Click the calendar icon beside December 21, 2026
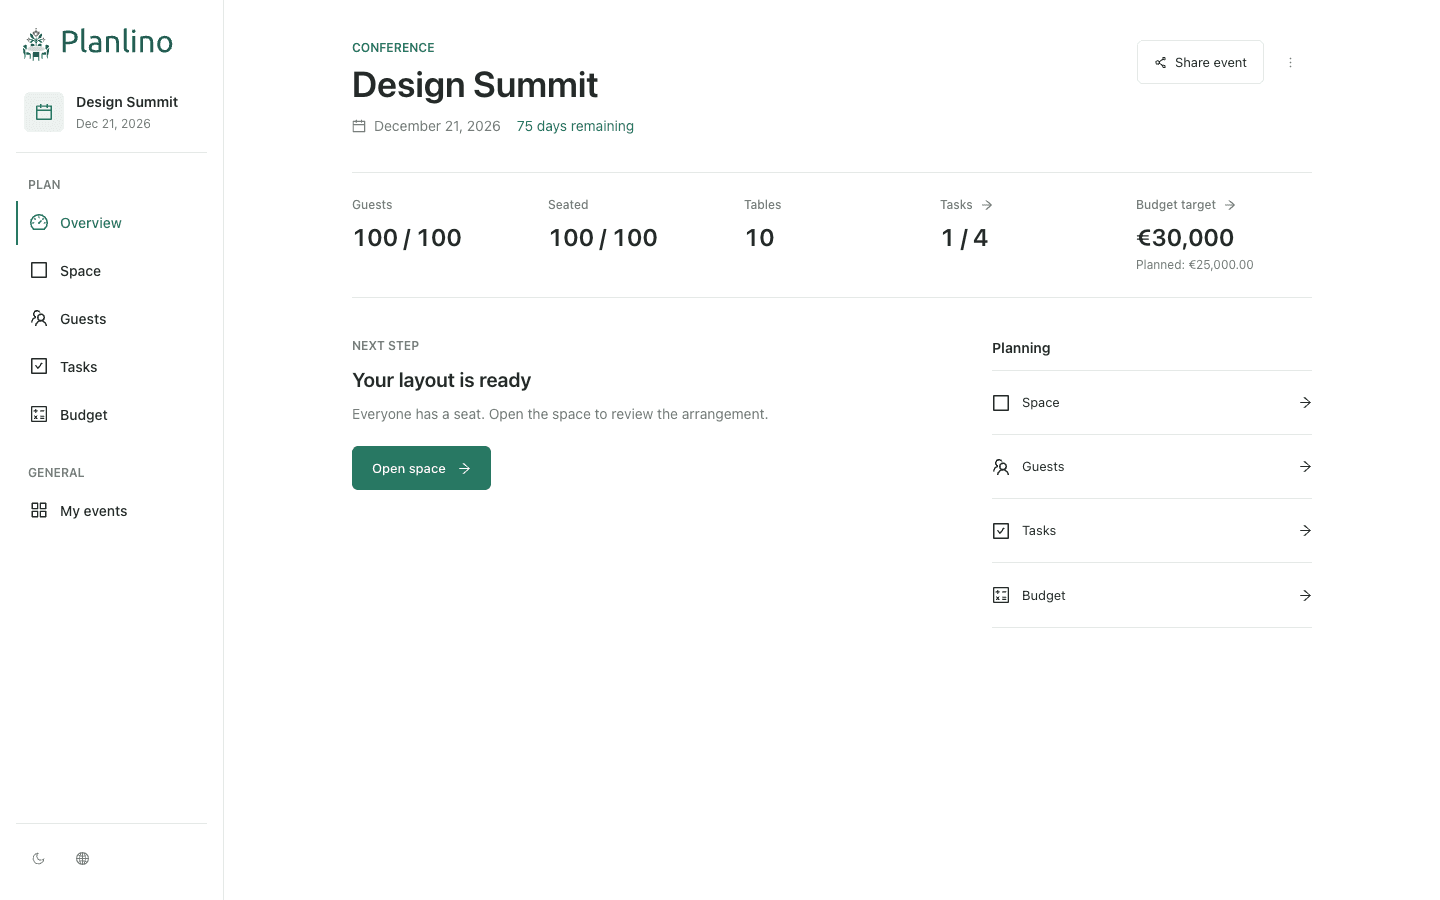 click(359, 126)
